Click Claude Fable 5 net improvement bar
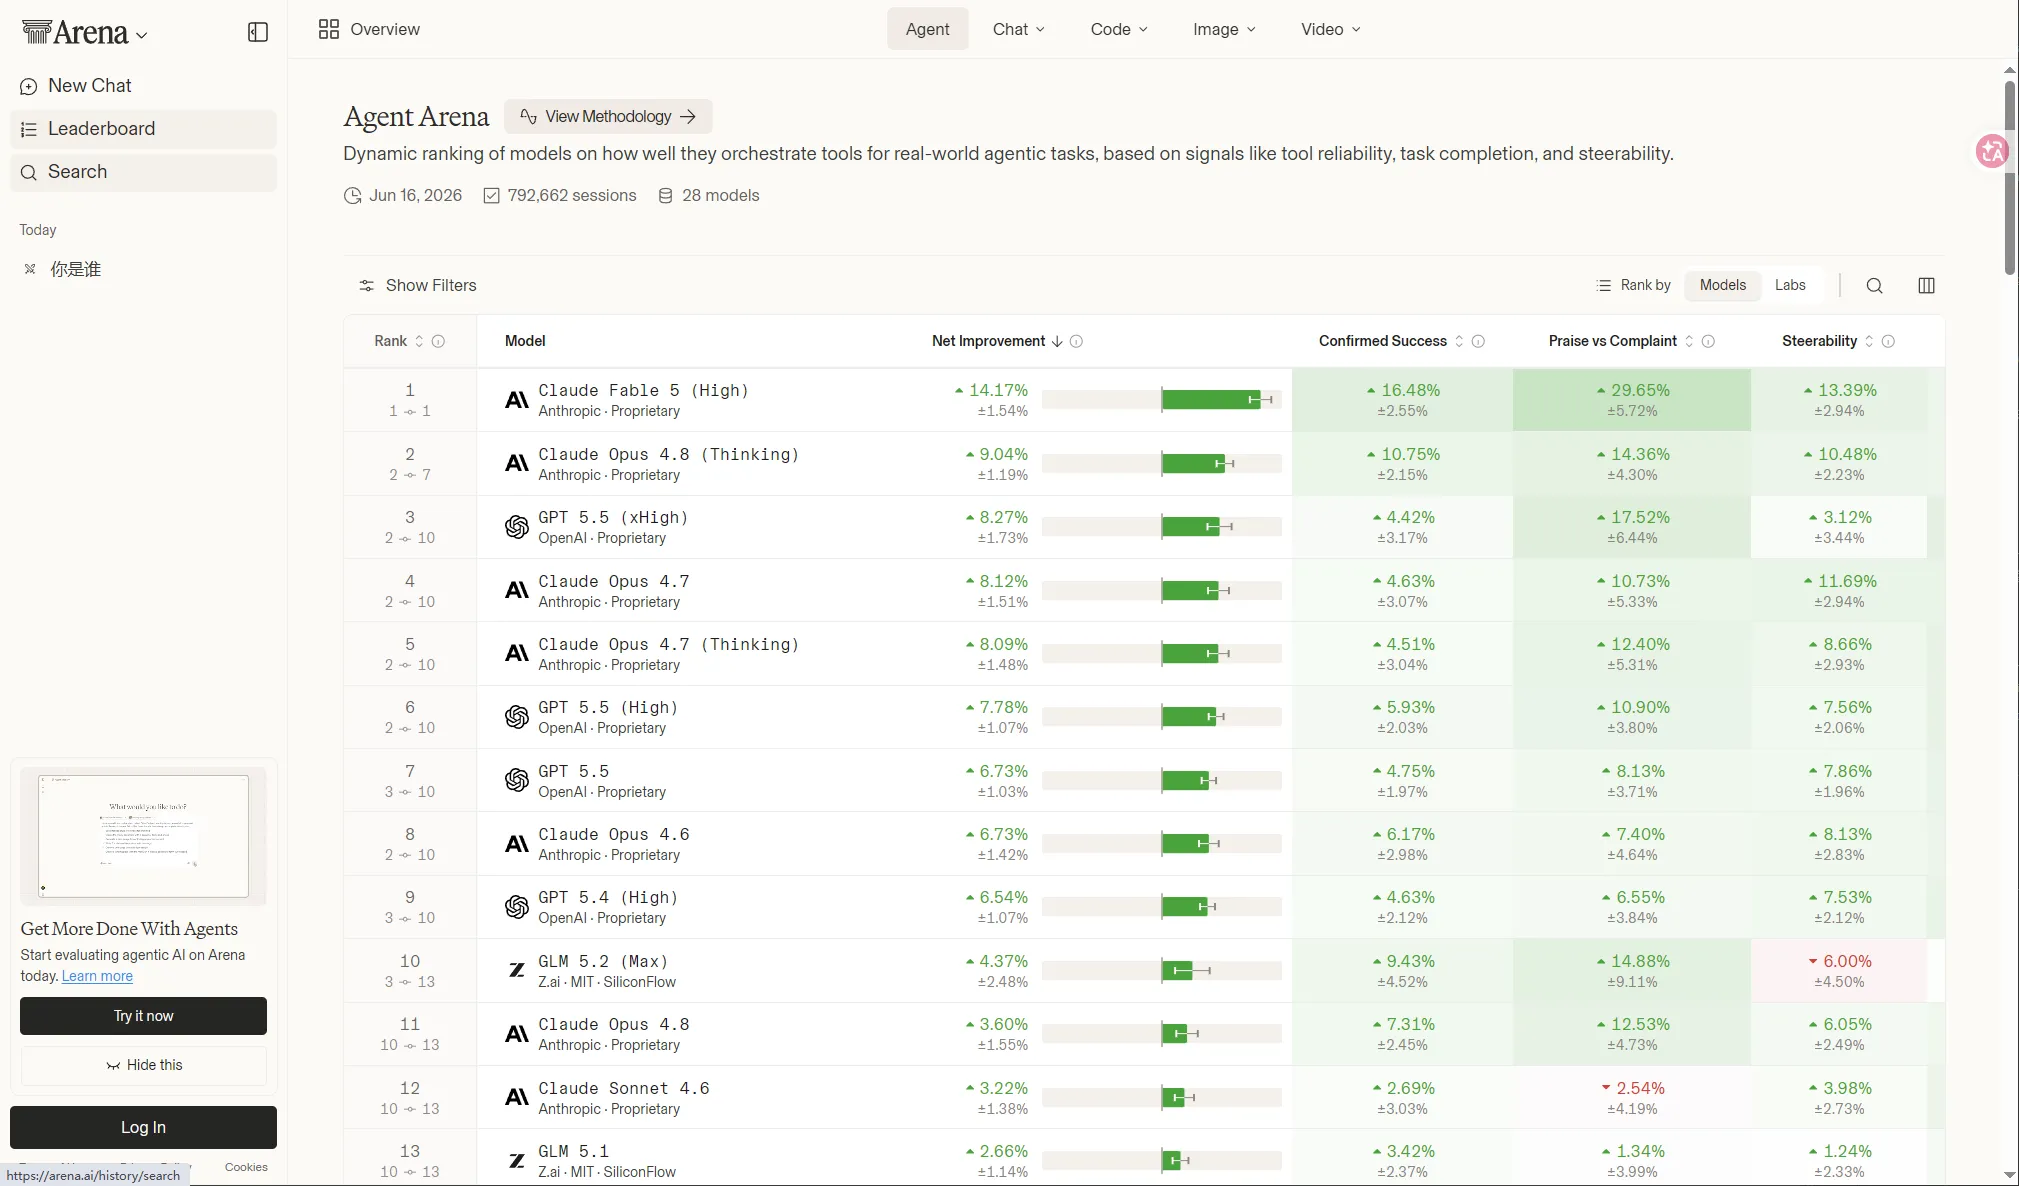The height and width of the screenshot is (1186, 2019). point(1161,400)
